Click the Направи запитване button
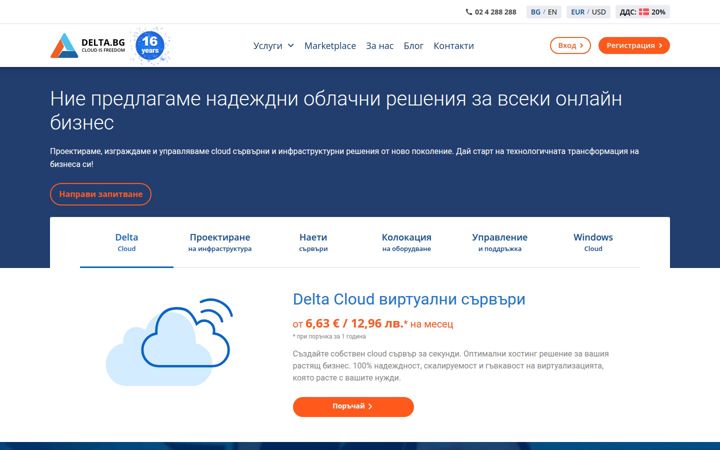The height and width of the screenshot is (450, 720). [x=101, y=194]
